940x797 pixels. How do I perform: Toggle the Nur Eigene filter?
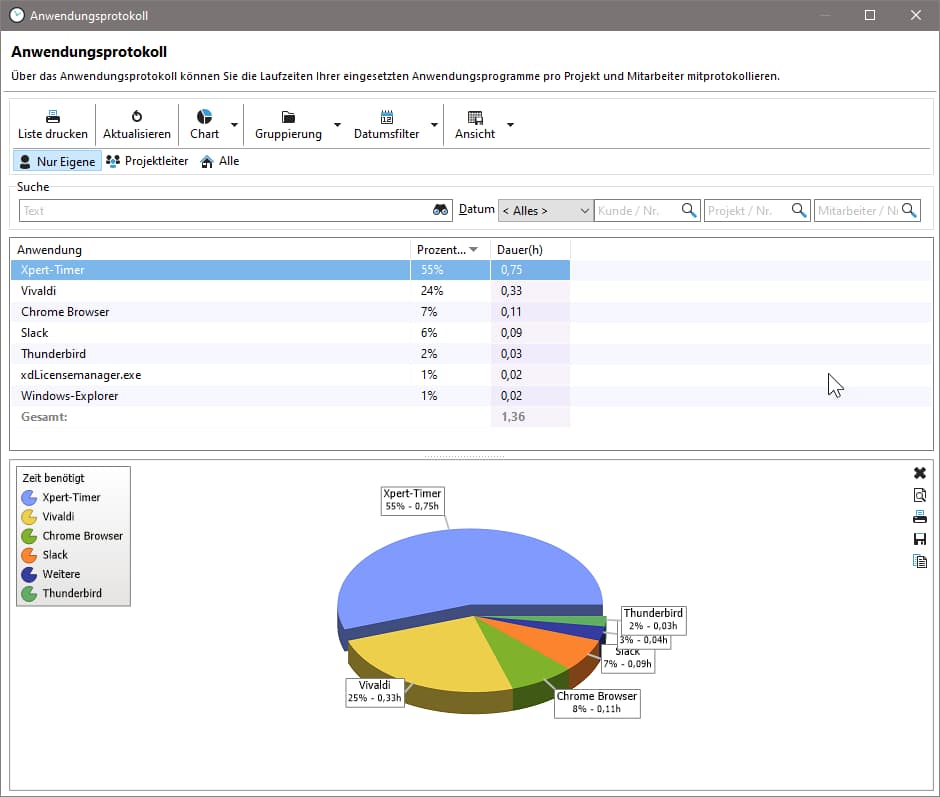(58, 161)
